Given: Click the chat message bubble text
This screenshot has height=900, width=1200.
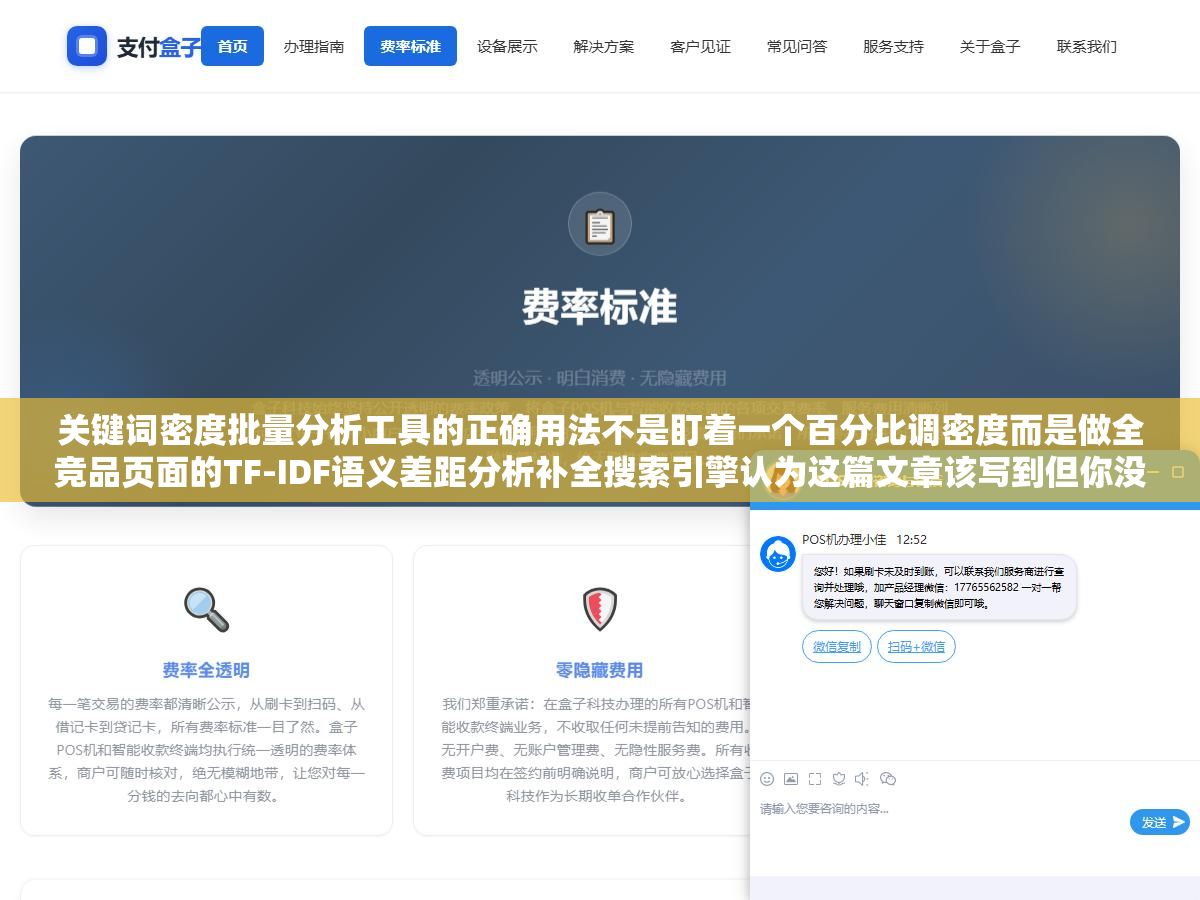Looking at the screenshot, I should (939, 587).
